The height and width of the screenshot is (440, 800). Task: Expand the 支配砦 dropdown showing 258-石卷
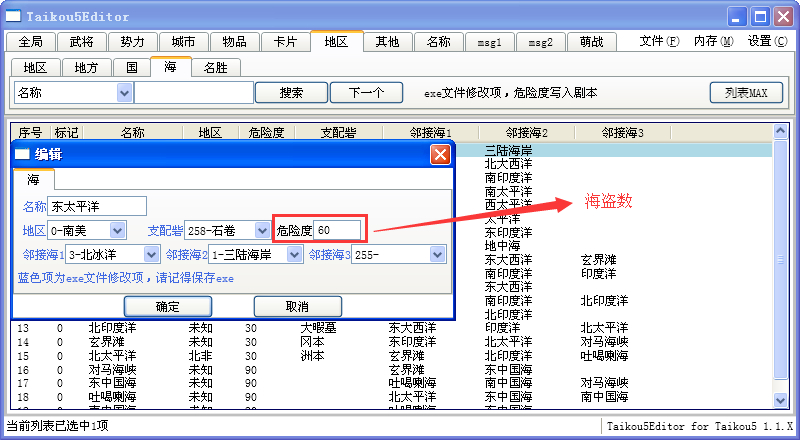(x=262, y=230)
